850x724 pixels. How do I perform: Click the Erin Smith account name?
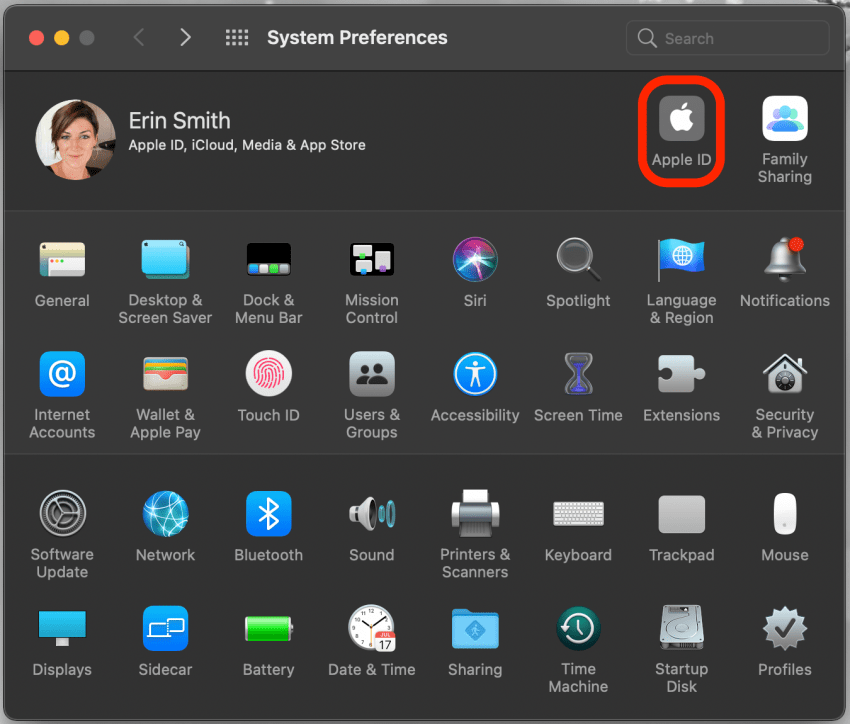click(180, 121)
